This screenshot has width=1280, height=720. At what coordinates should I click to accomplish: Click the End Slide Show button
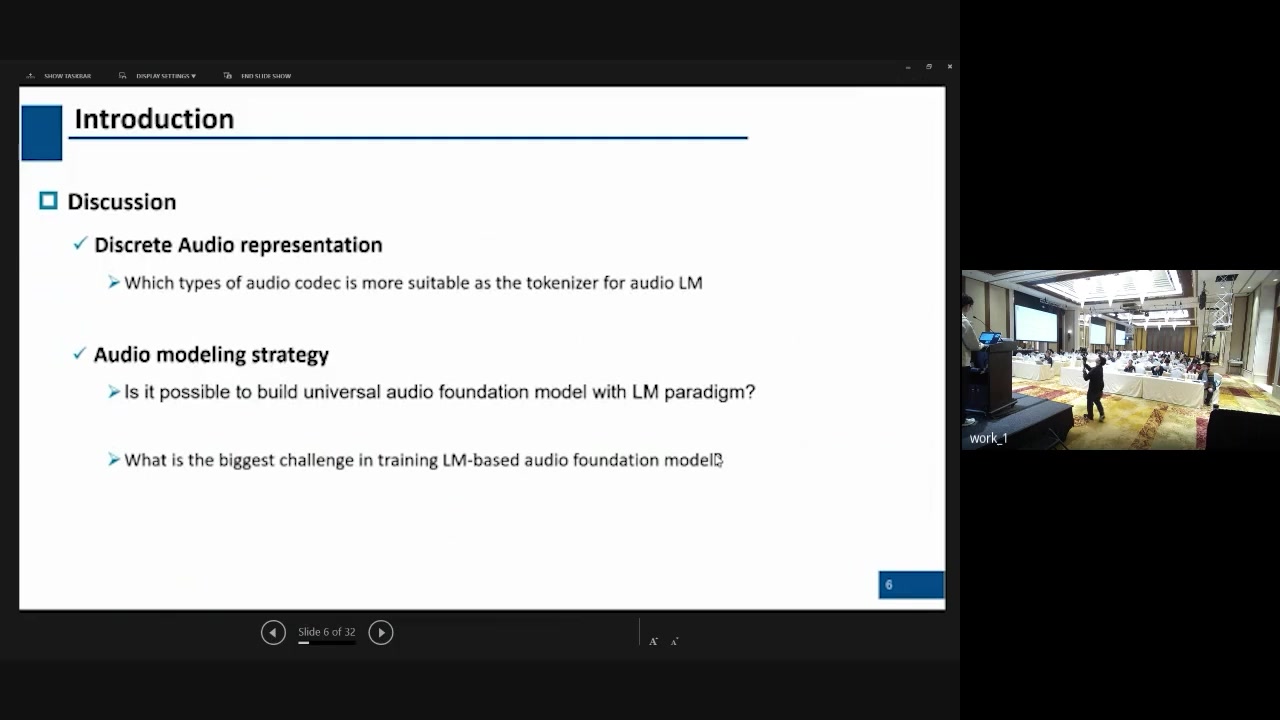click(x=258, y=76)
